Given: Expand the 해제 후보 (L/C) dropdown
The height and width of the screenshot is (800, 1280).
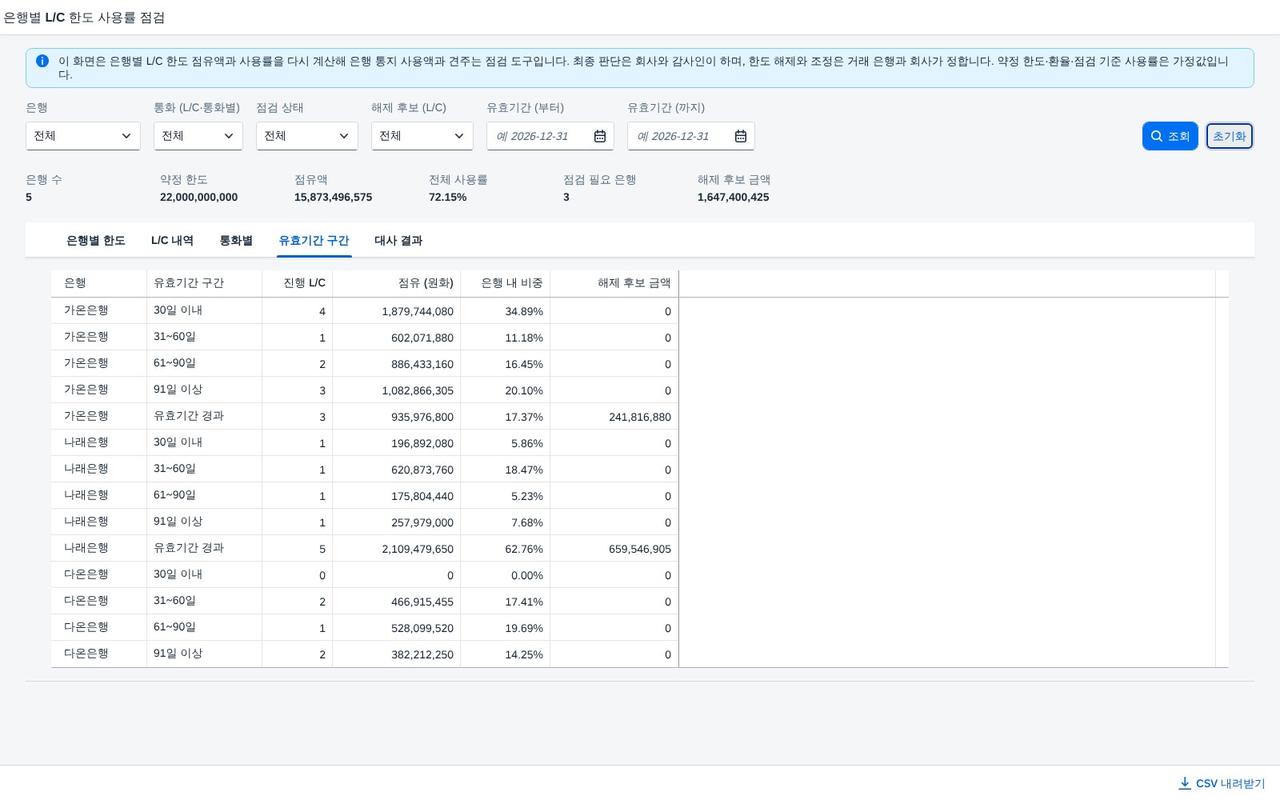Looking at the screenshot, I should [x=422, y=136].
